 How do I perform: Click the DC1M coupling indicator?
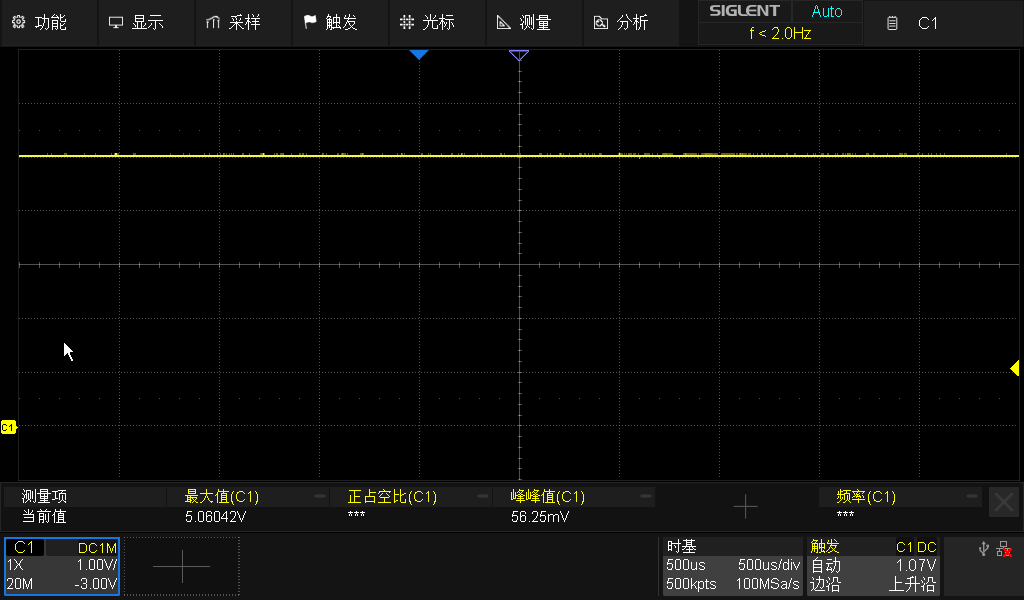click(x=97, y=548)
